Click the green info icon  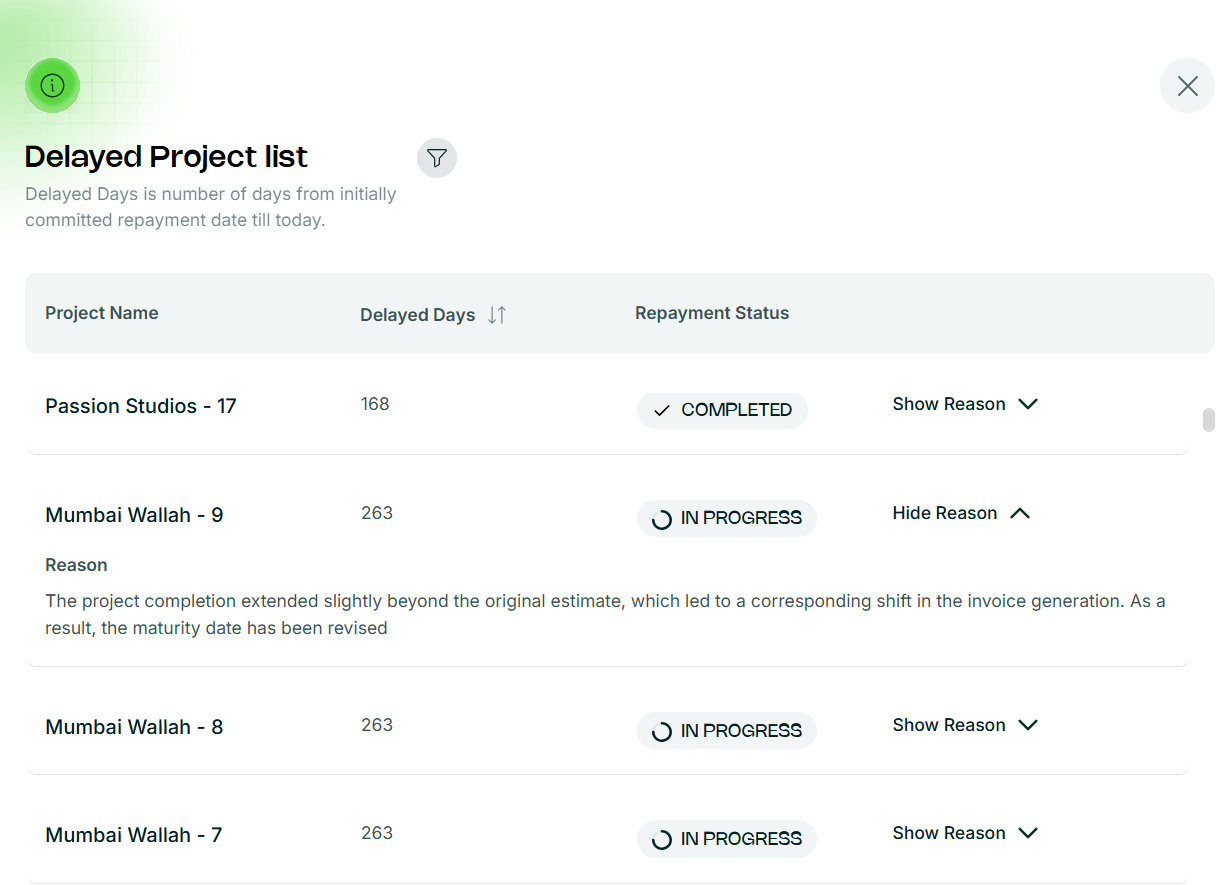[52, 86]
